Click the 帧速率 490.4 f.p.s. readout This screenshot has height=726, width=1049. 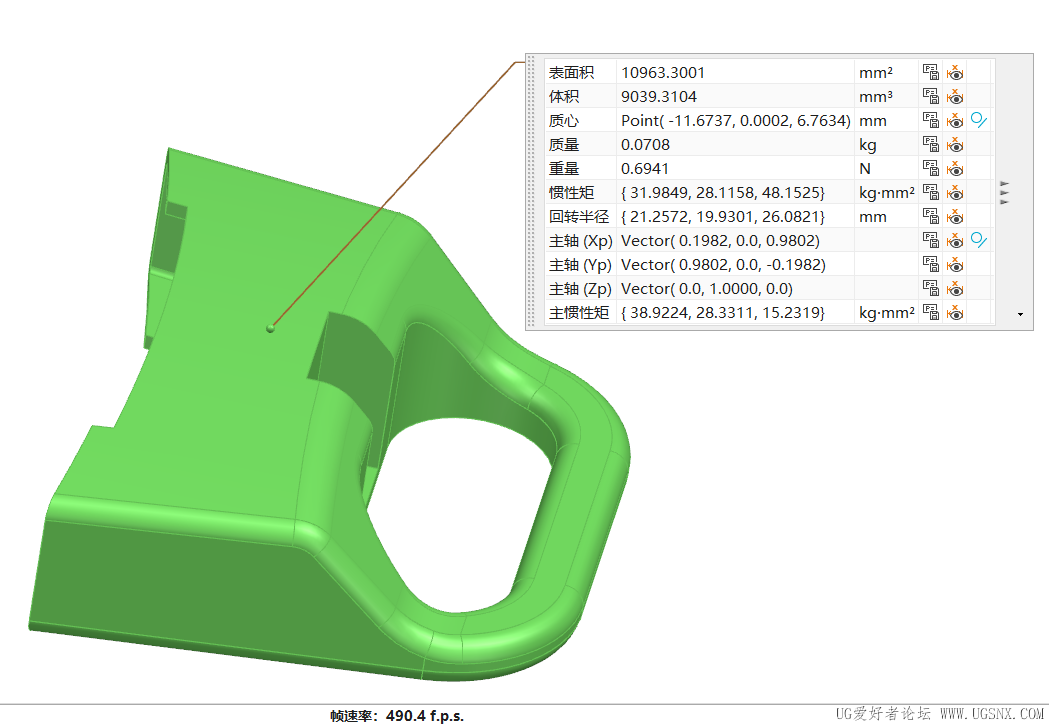tap(397, 716)
